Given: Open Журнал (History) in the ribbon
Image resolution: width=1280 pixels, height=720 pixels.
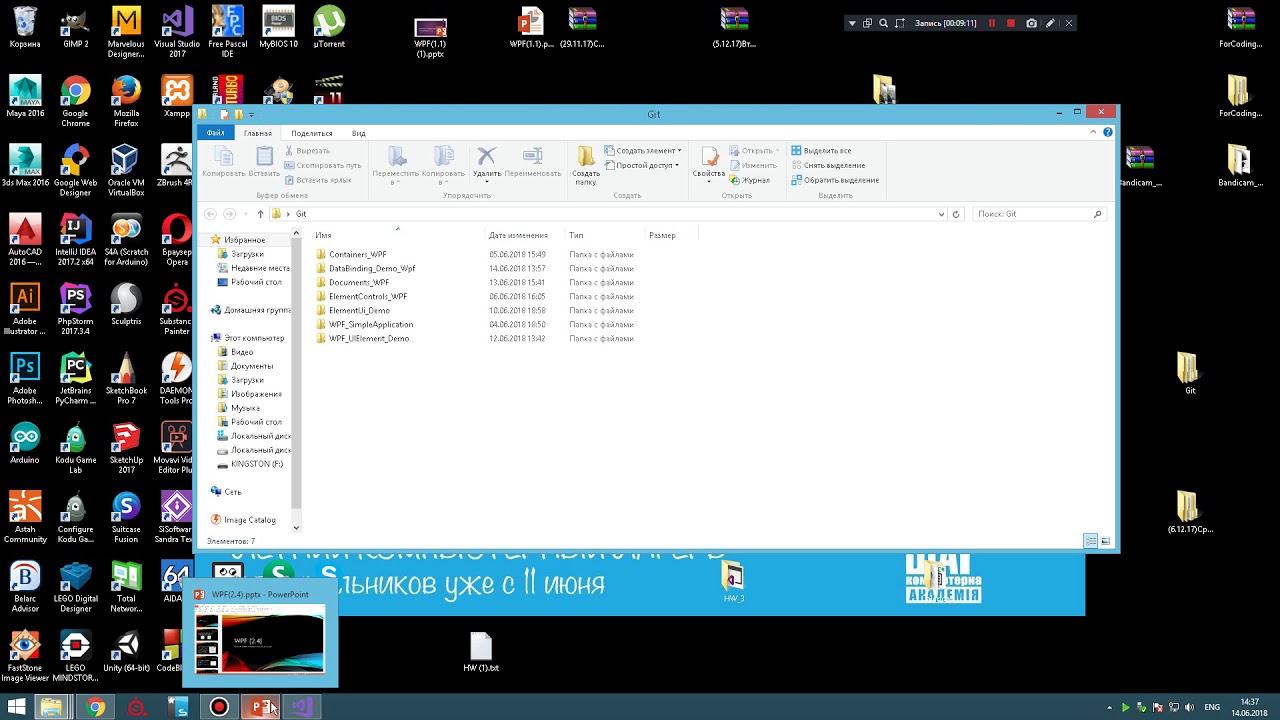Looking at the screenshot, I should [750, 180].
